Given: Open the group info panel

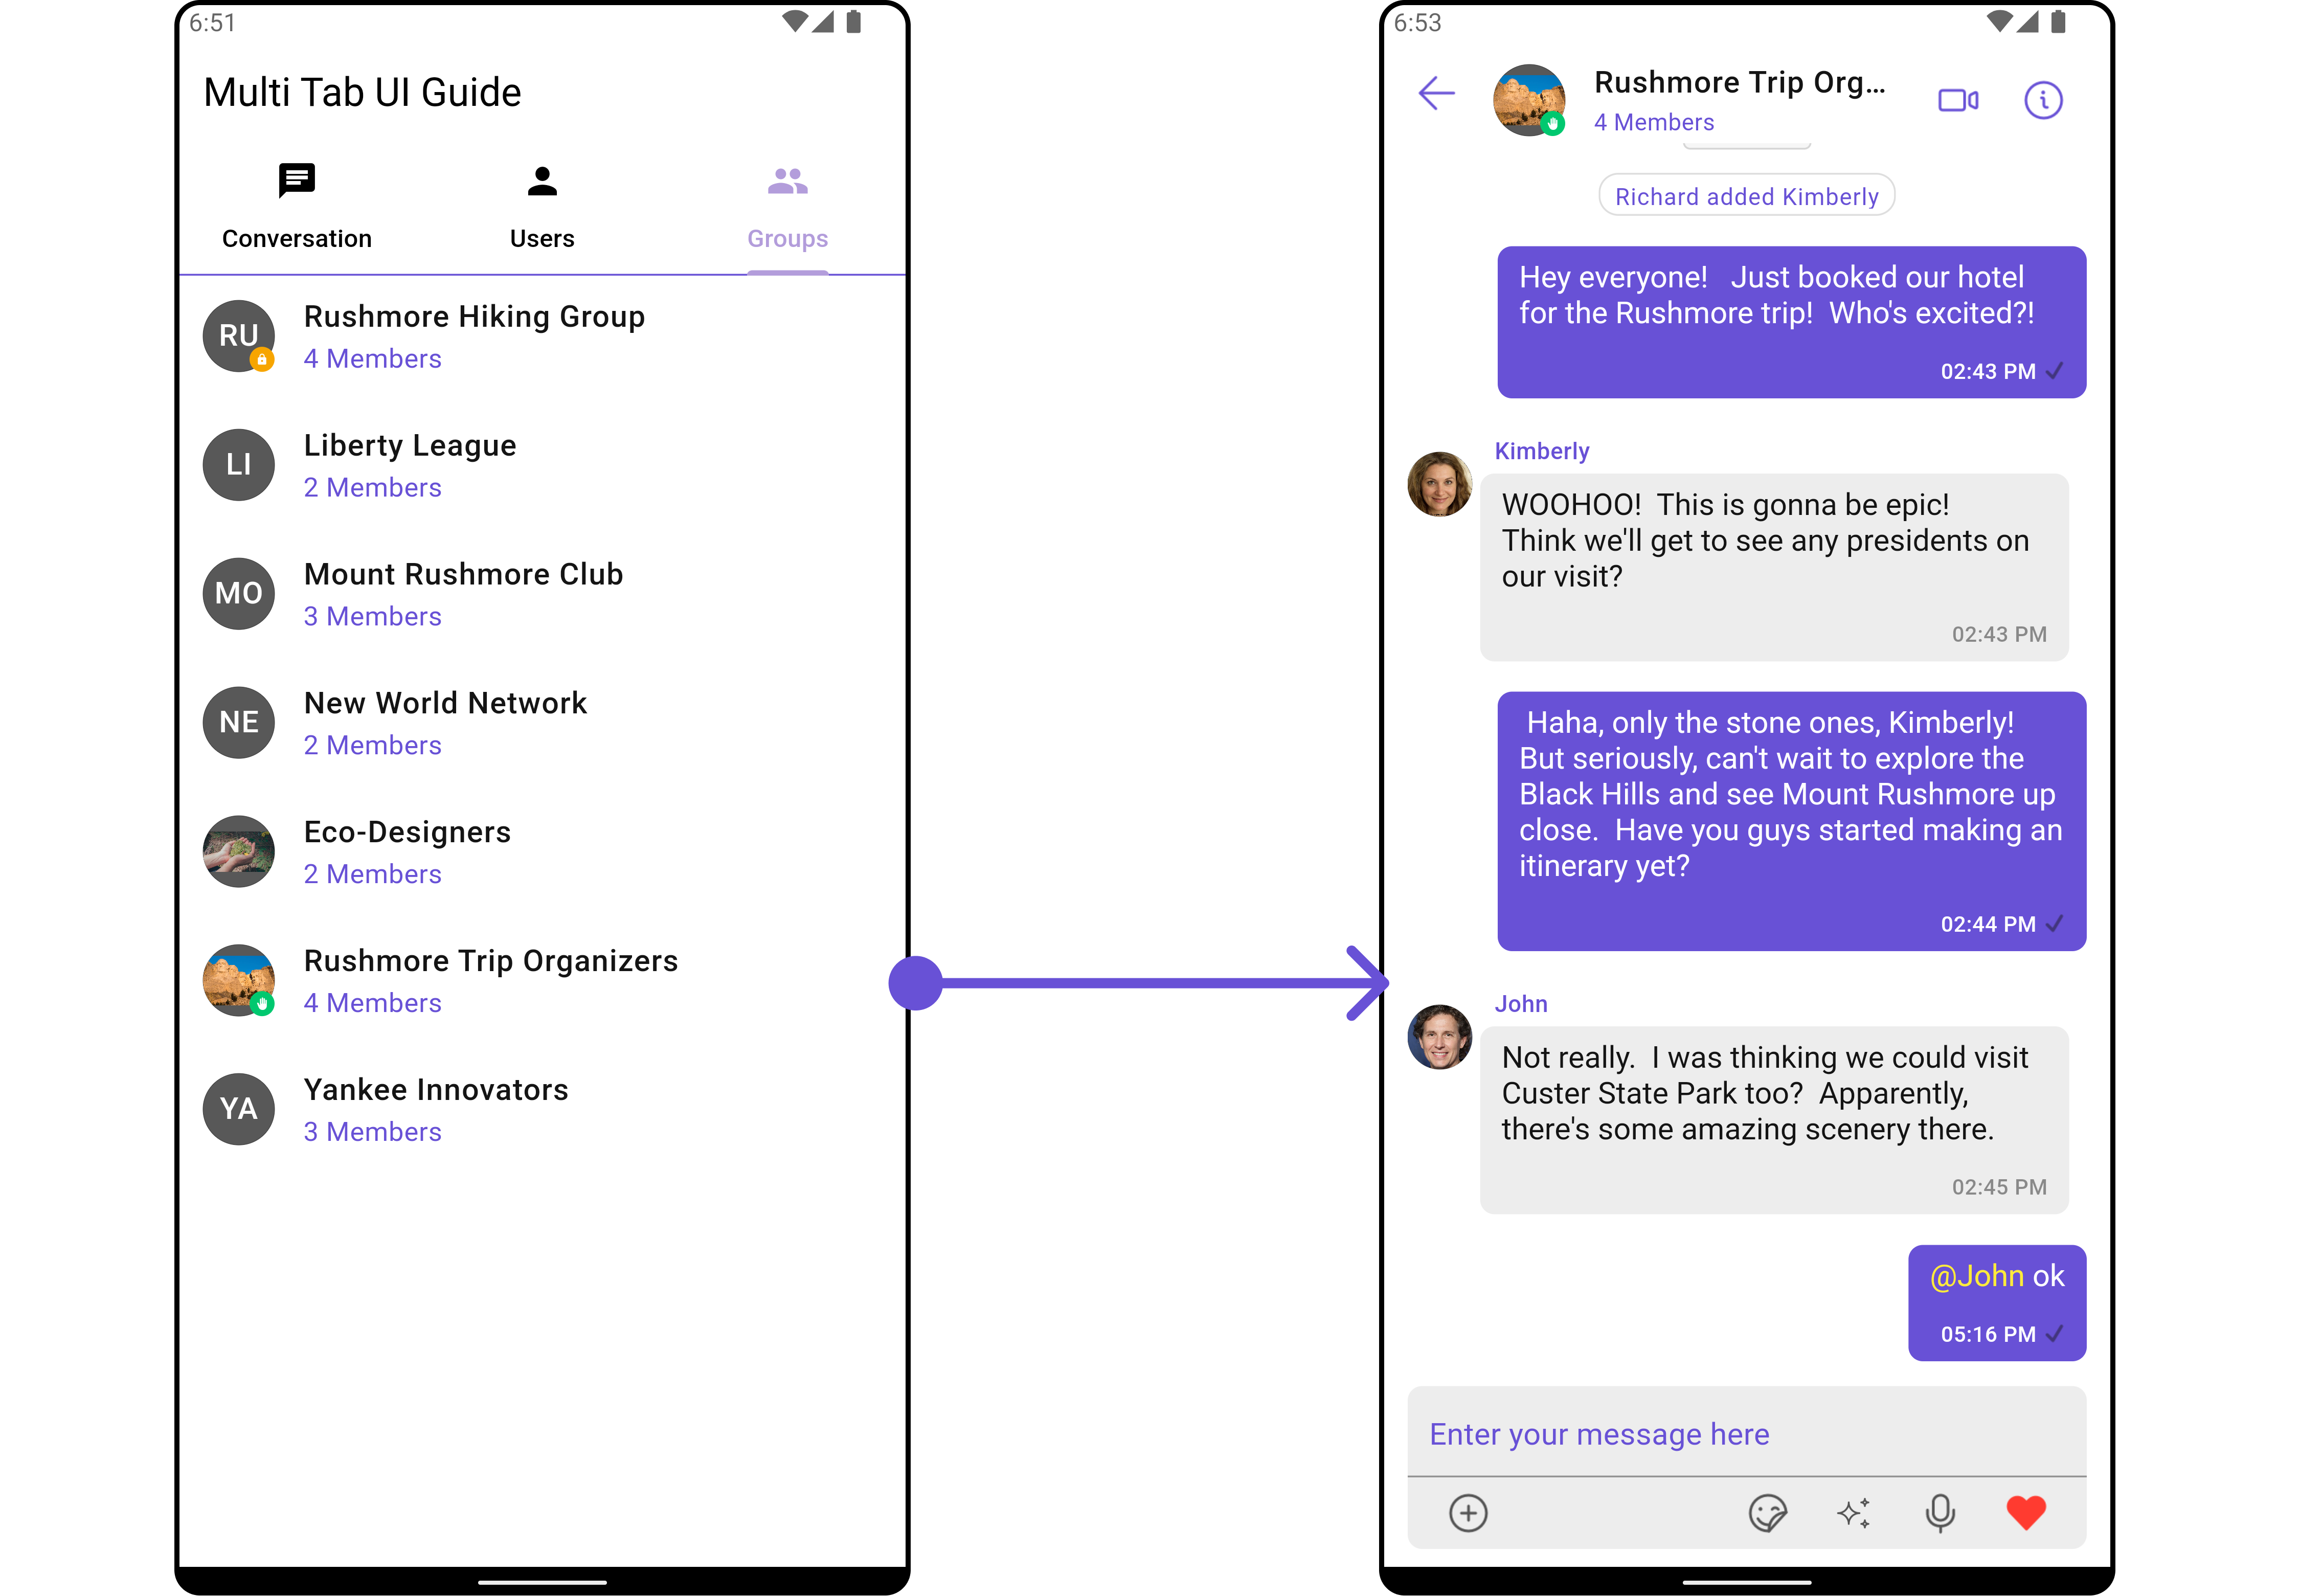Looking at the screenshot, I should tap(2044, 99).
